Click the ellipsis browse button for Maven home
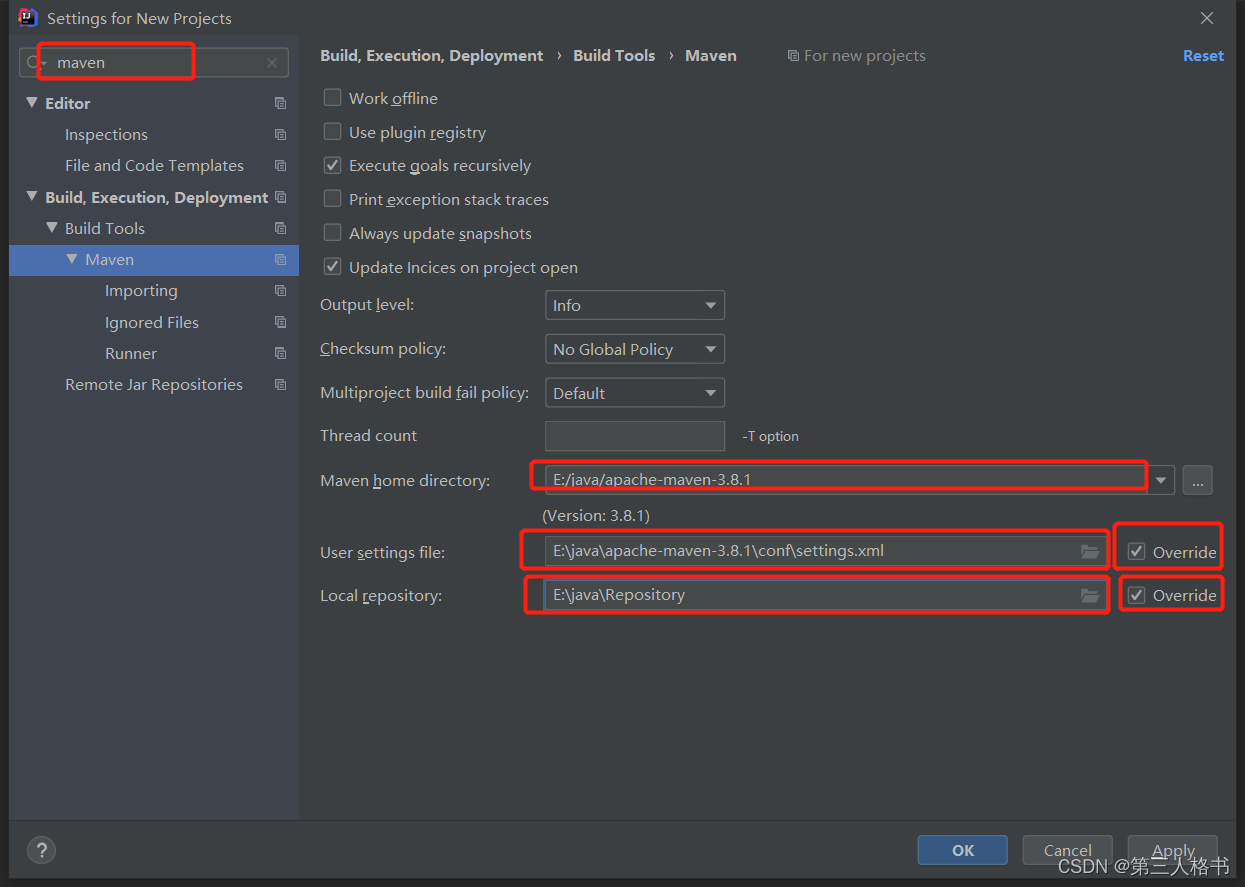The width and height of the screenshot is (1245, 887). pyautogui.click(x=1197, y=480)
